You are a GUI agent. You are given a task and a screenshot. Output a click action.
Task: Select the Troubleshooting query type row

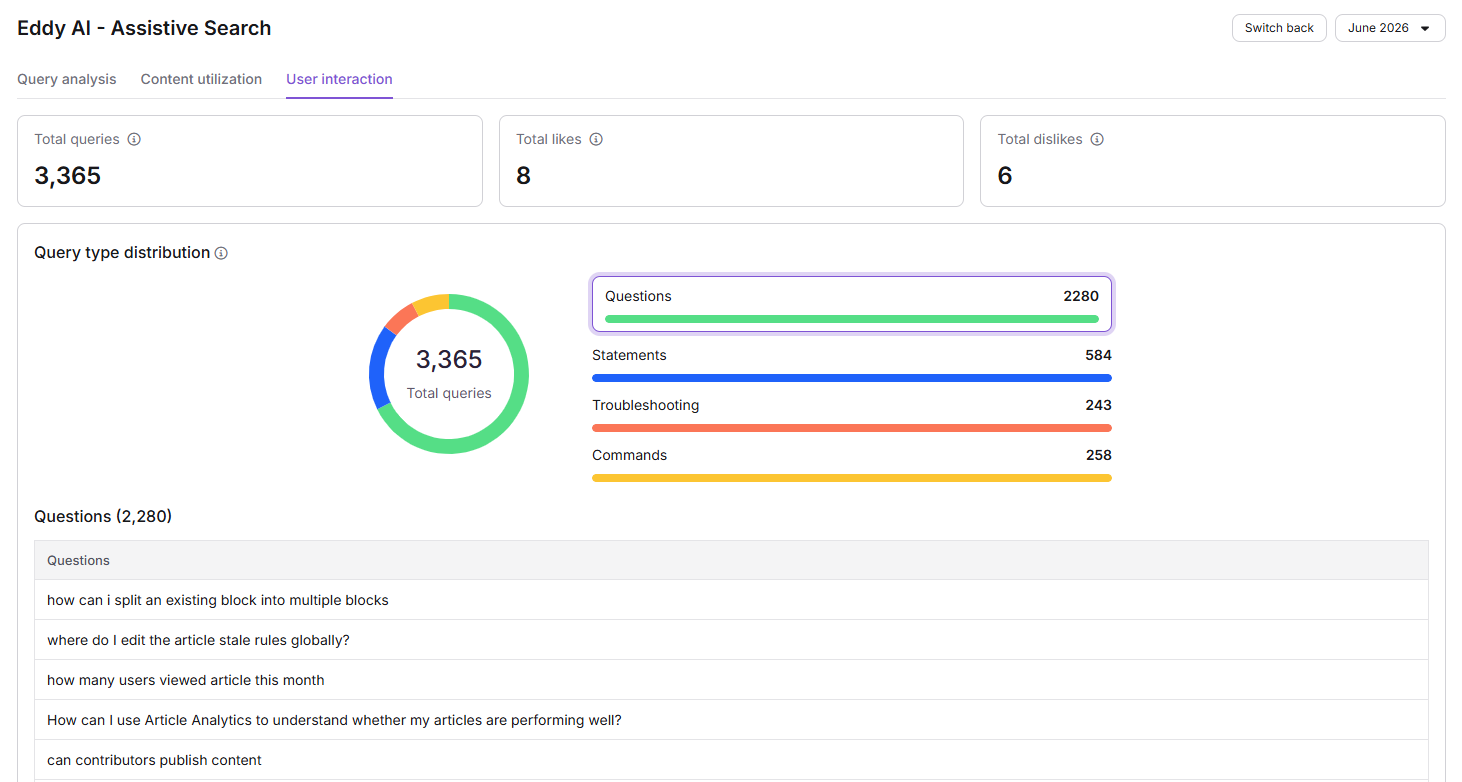(852, 415)
